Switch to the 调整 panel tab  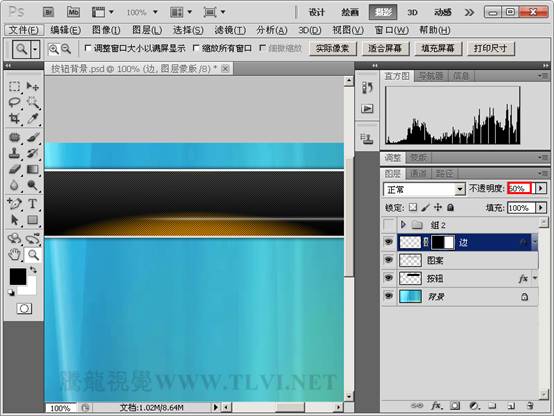point(393,158)
